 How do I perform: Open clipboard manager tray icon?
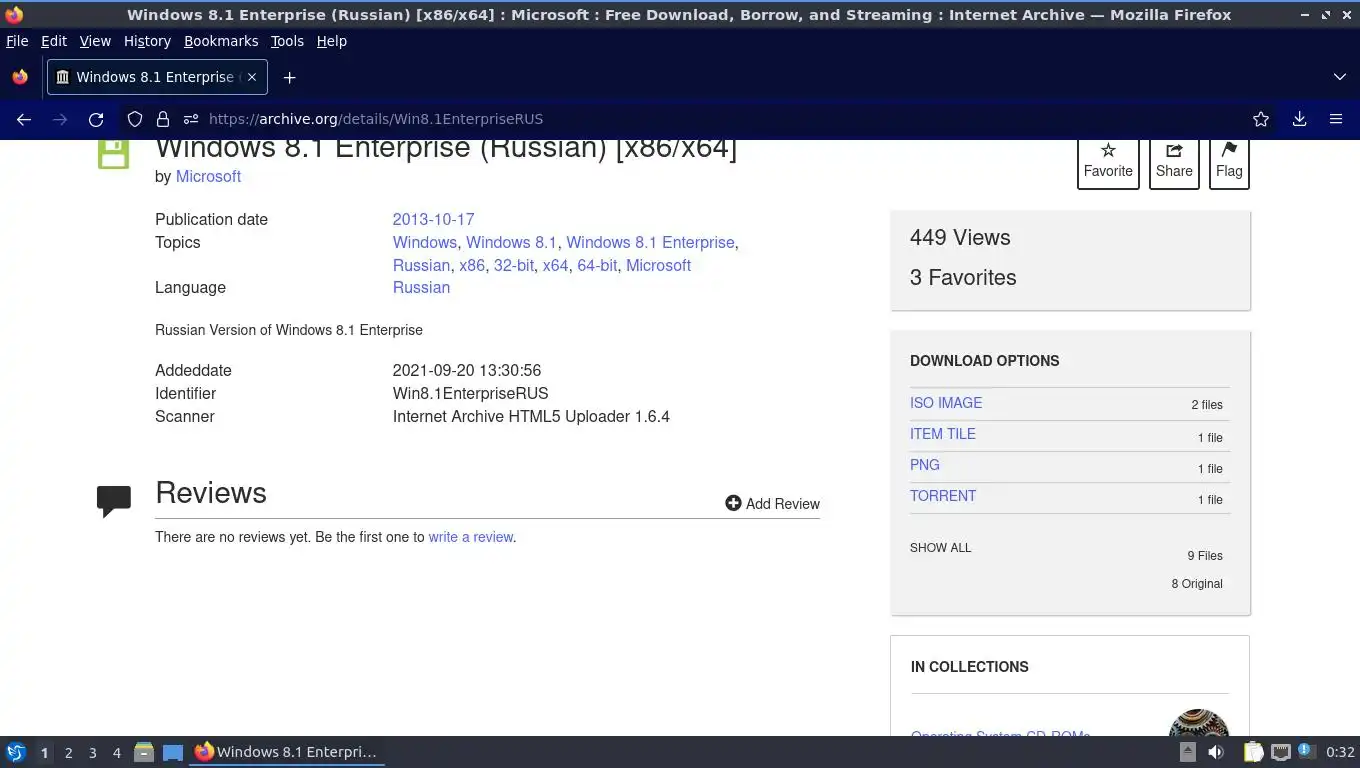(1253, 752)
